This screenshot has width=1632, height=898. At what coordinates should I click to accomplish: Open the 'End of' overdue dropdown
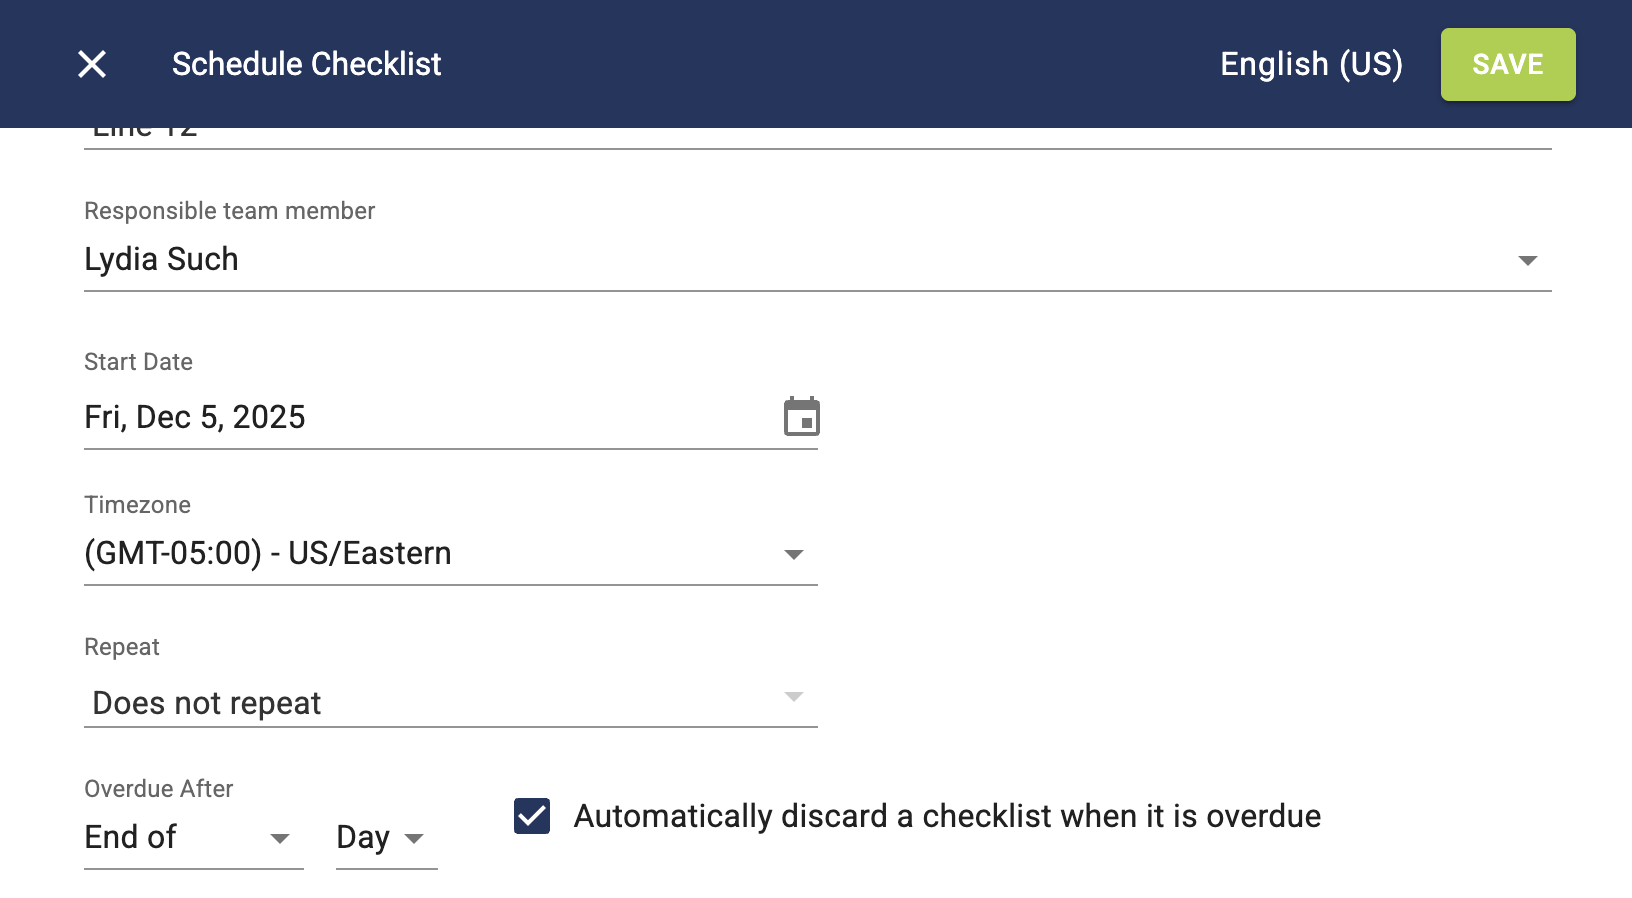pos(180,838)
